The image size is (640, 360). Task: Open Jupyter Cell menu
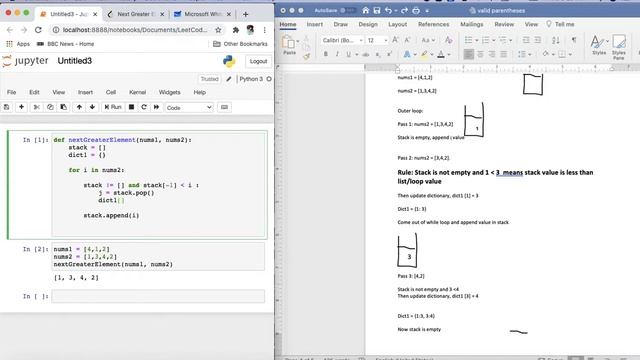[x=111, y=92]
